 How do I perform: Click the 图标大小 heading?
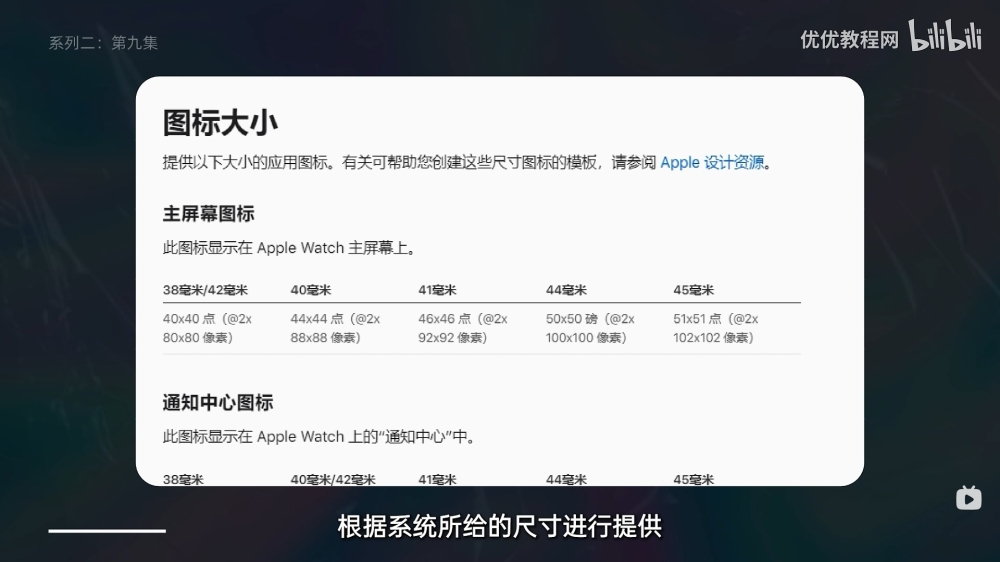[x=220, y=122]
